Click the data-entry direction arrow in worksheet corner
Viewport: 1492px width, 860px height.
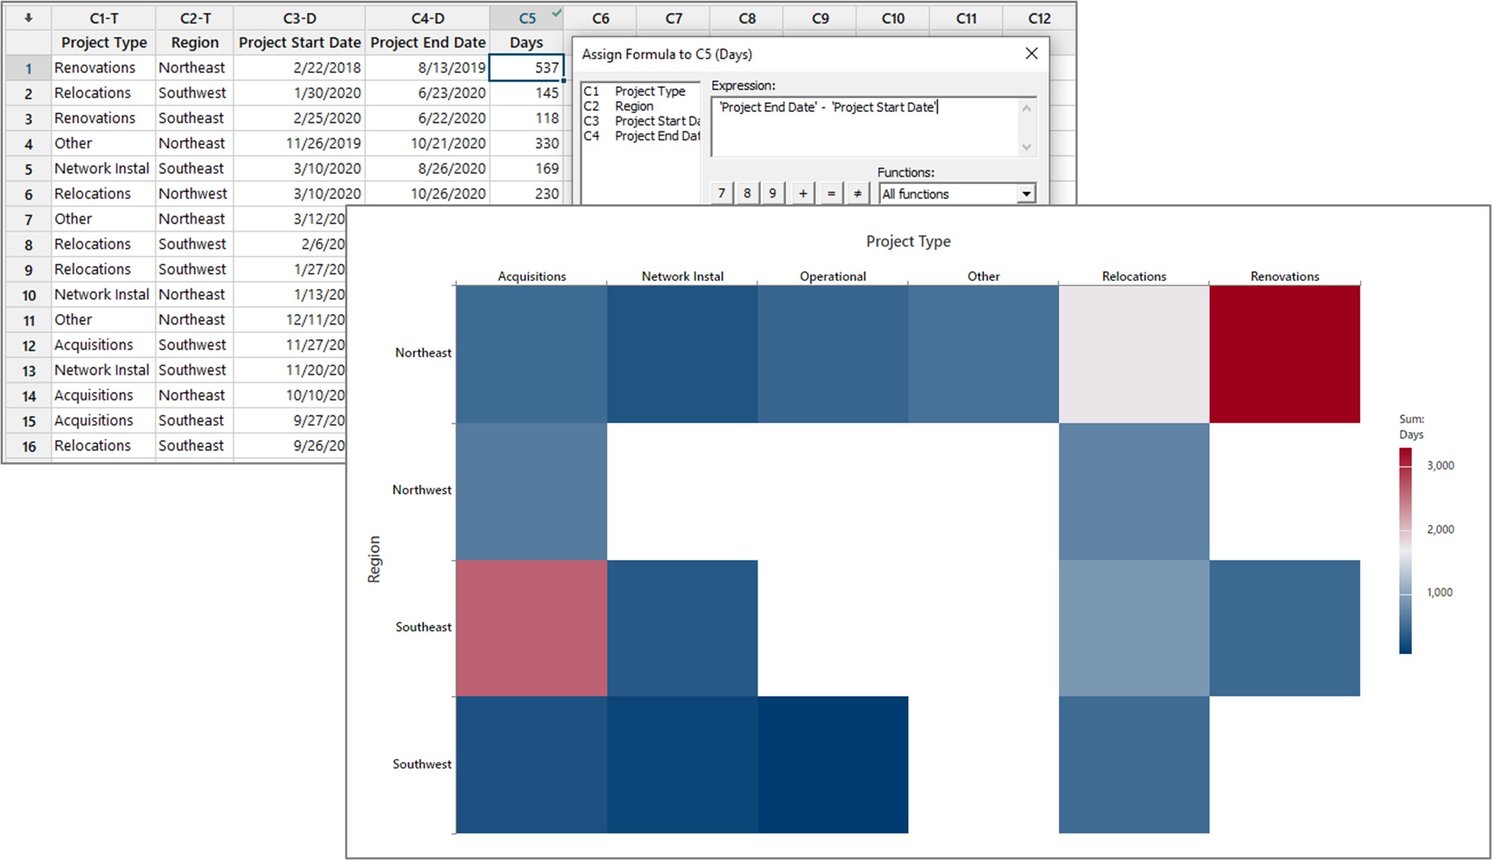click(x=28, y=16)
